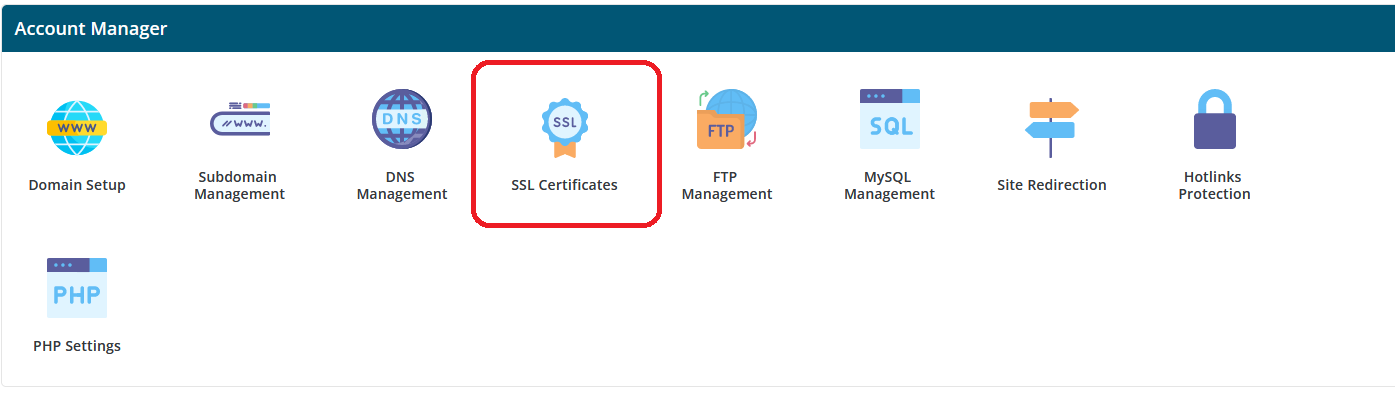Screen dimensions: 1395x402
Task: Open the FTP folder globe icon
Action: click(727, 119)
